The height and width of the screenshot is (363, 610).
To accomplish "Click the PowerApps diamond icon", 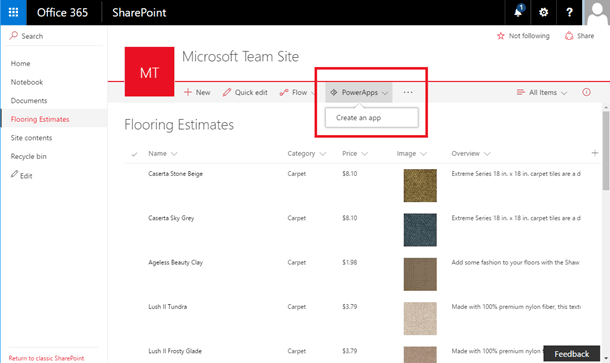I will [x=334, y=92].
